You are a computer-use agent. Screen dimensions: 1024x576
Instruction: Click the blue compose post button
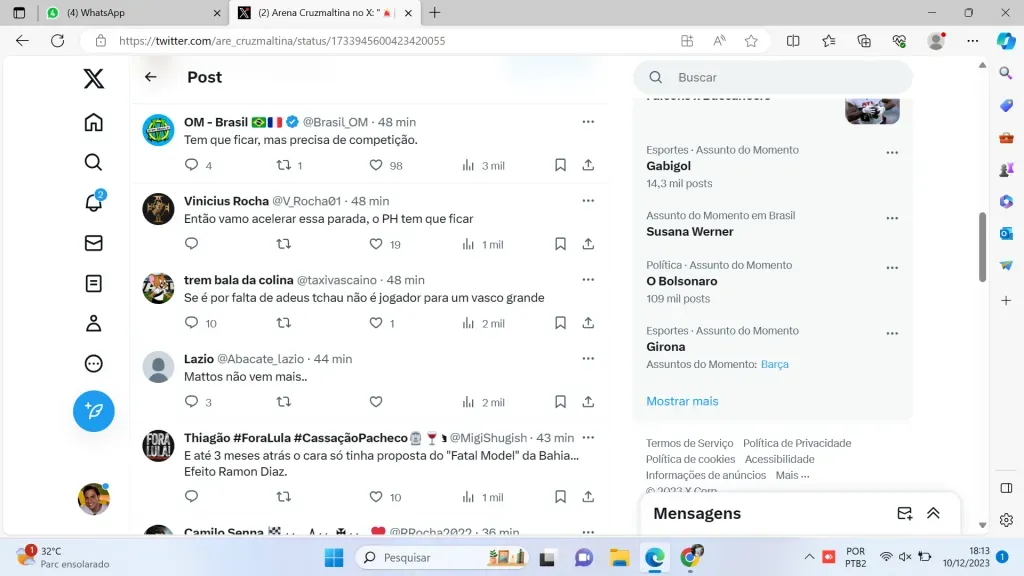(93, 410)
